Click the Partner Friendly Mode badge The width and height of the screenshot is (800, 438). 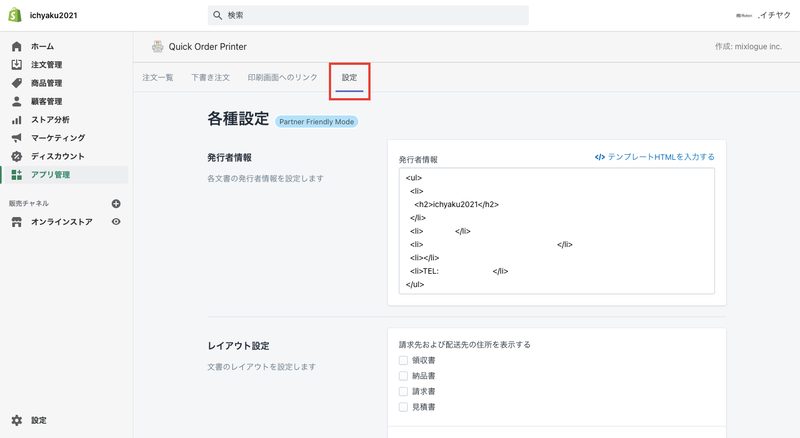click(x=316, y=121)
